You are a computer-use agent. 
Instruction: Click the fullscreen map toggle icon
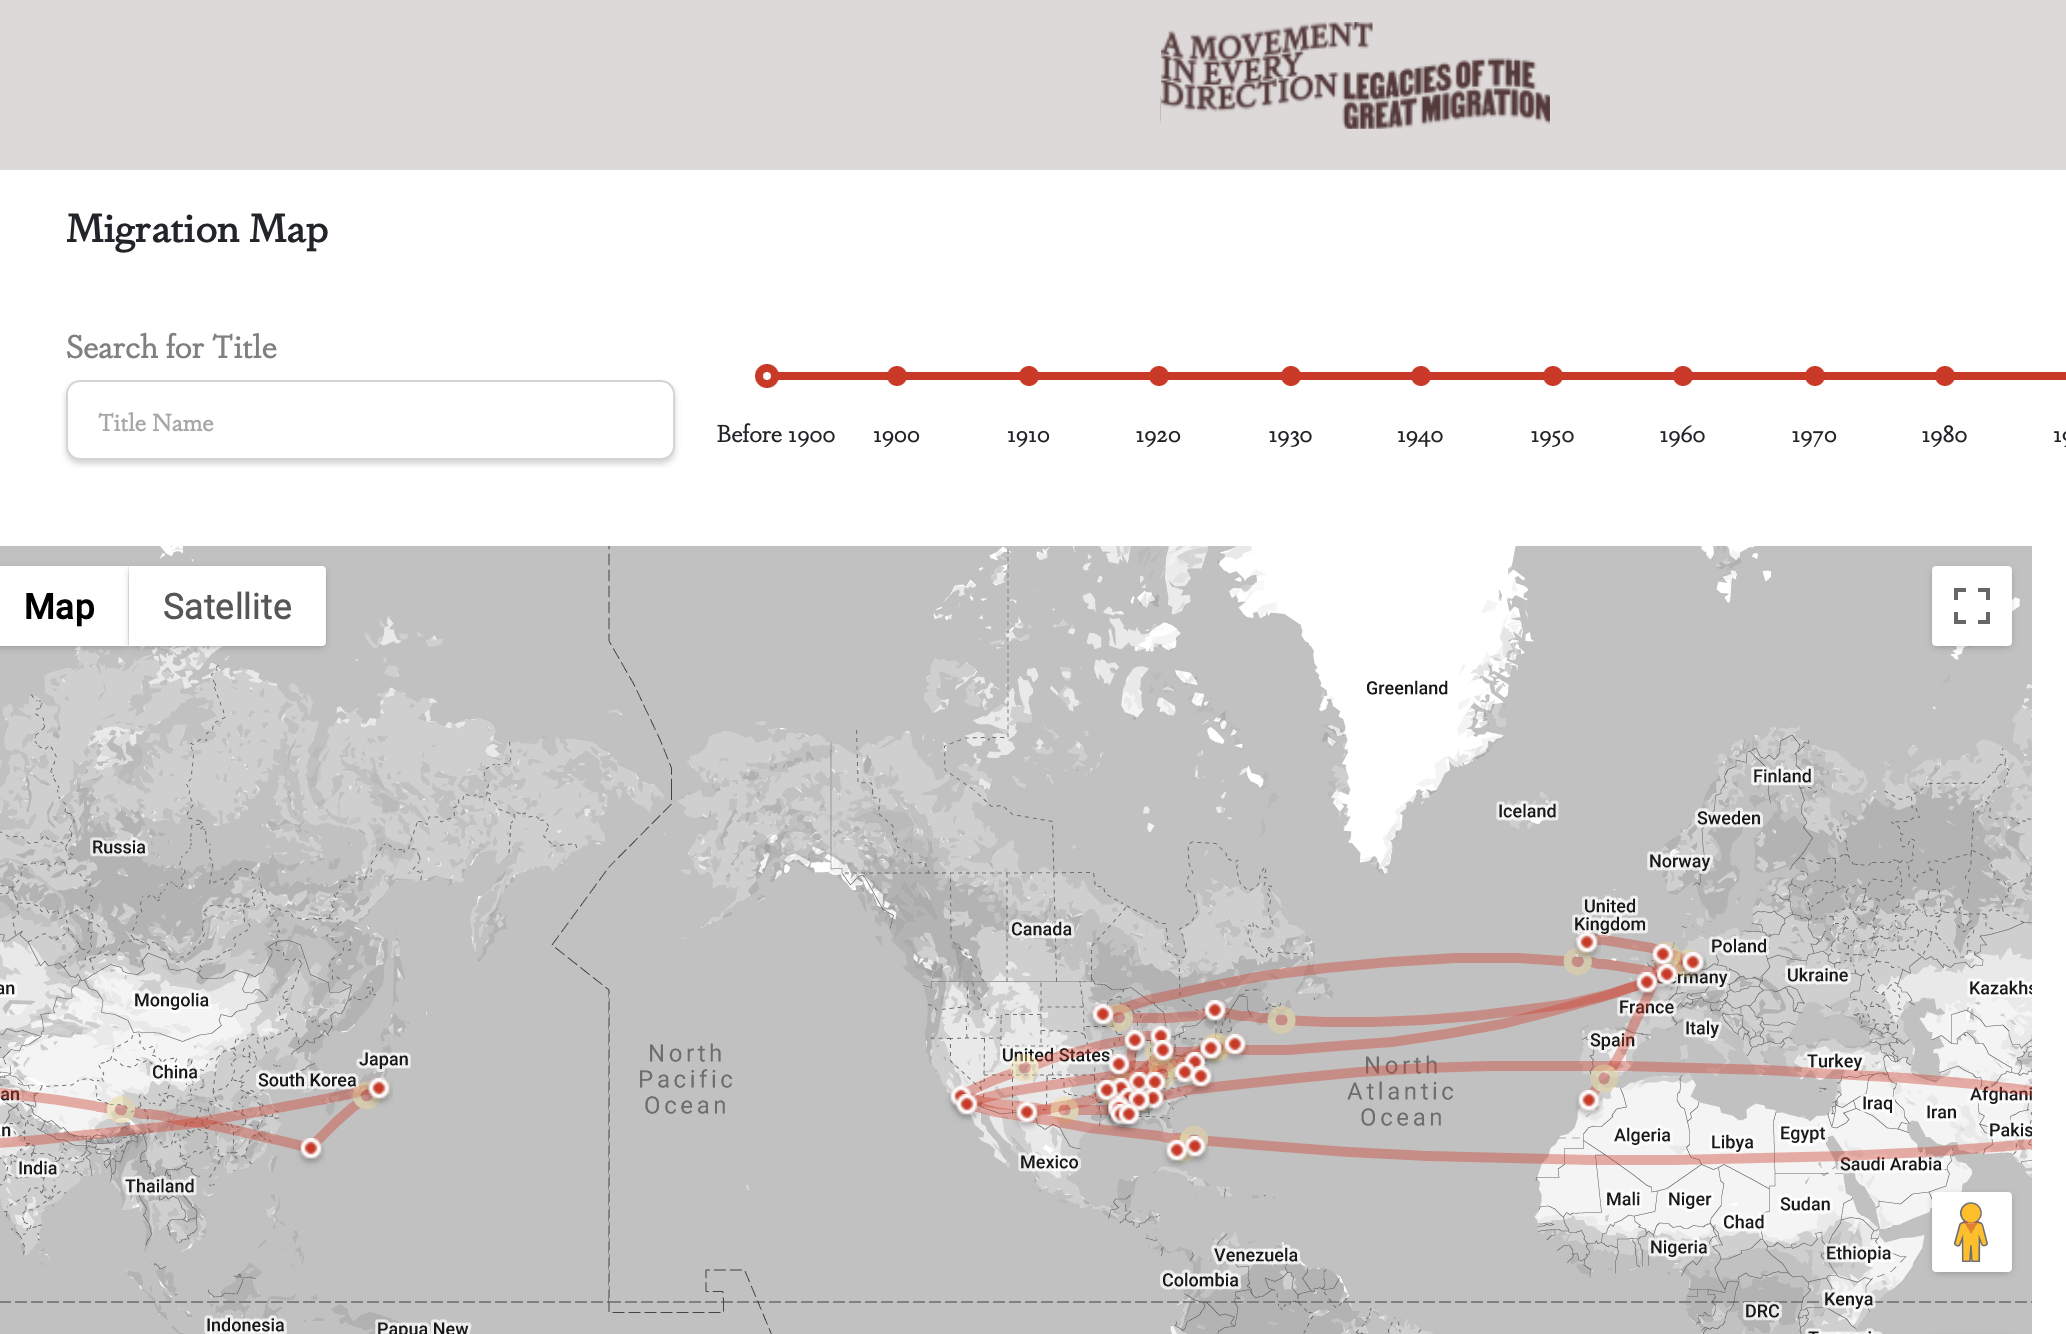[1971, 606]
